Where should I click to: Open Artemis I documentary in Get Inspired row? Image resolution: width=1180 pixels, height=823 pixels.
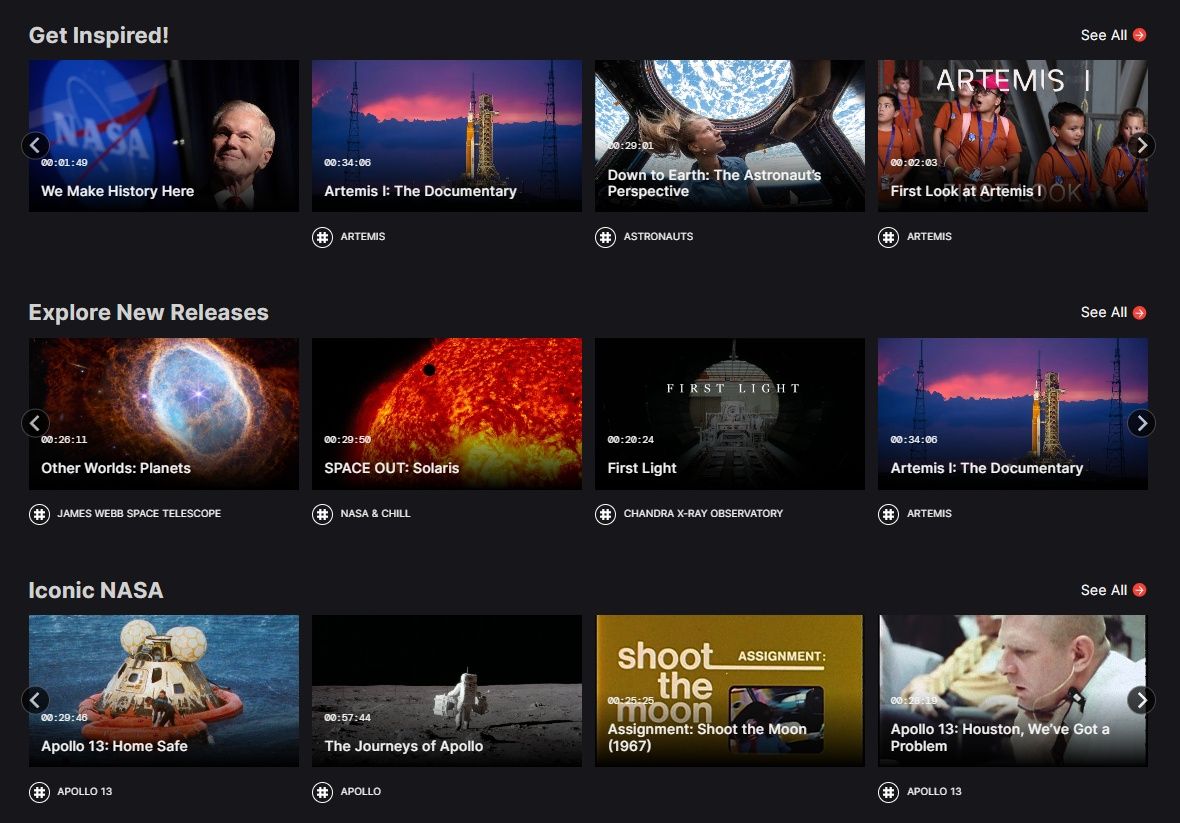(446, 135)
